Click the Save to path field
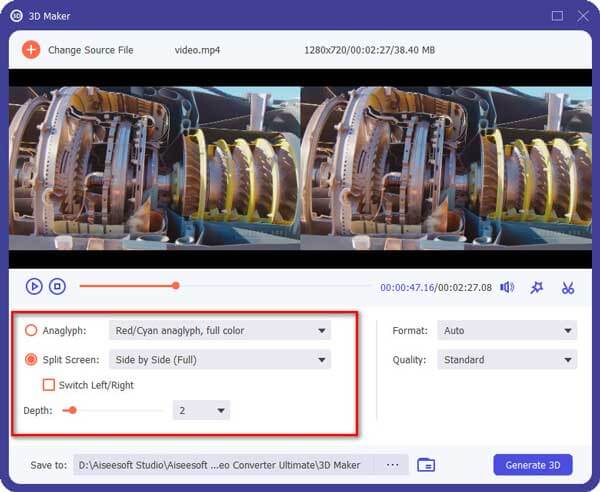Viewport: 600px width, 492px height. (224, 464)
